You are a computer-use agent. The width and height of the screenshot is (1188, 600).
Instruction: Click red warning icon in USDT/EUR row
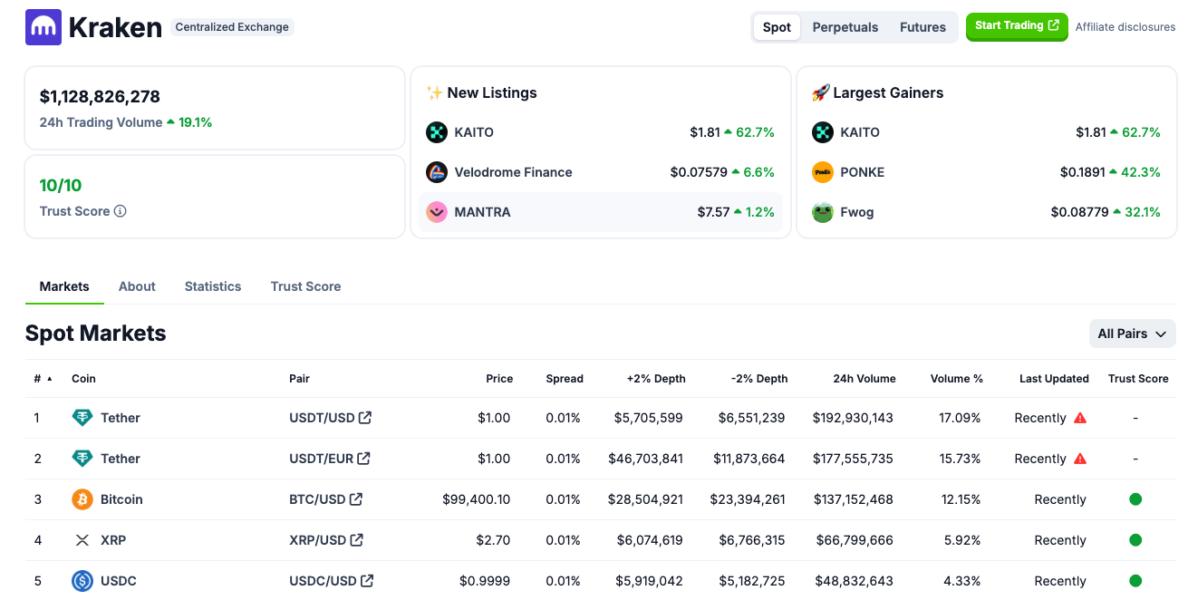(1080, 458)
